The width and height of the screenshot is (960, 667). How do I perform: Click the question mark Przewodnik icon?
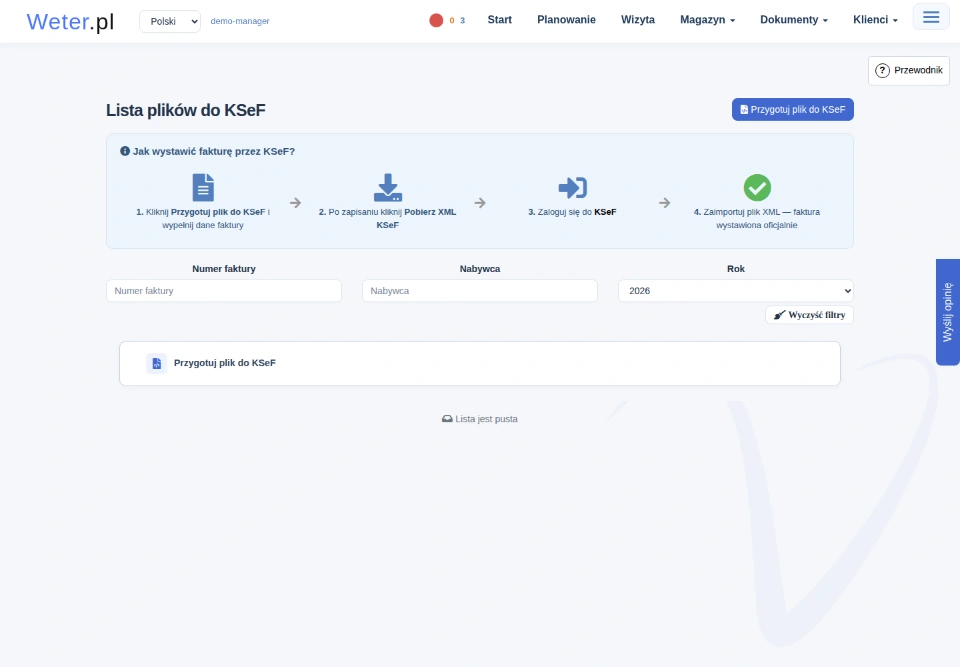point(882,70)
